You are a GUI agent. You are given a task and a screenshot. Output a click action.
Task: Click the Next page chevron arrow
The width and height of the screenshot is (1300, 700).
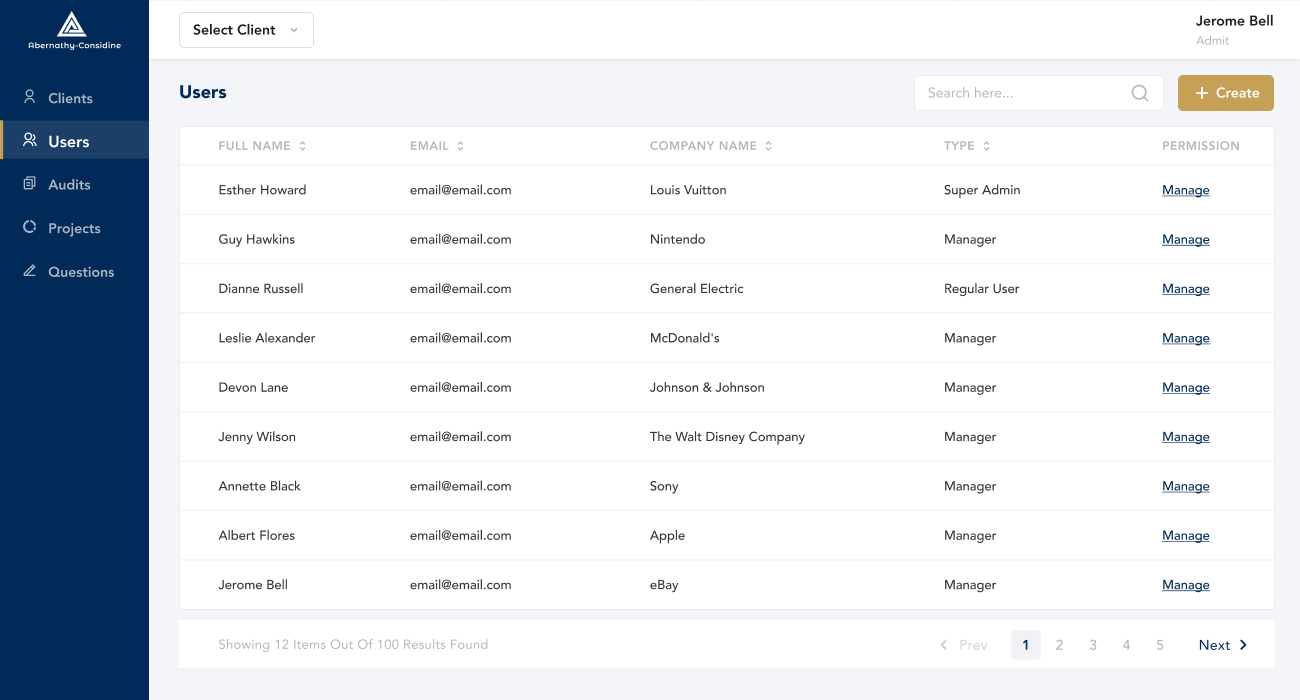coord(1243,645)
